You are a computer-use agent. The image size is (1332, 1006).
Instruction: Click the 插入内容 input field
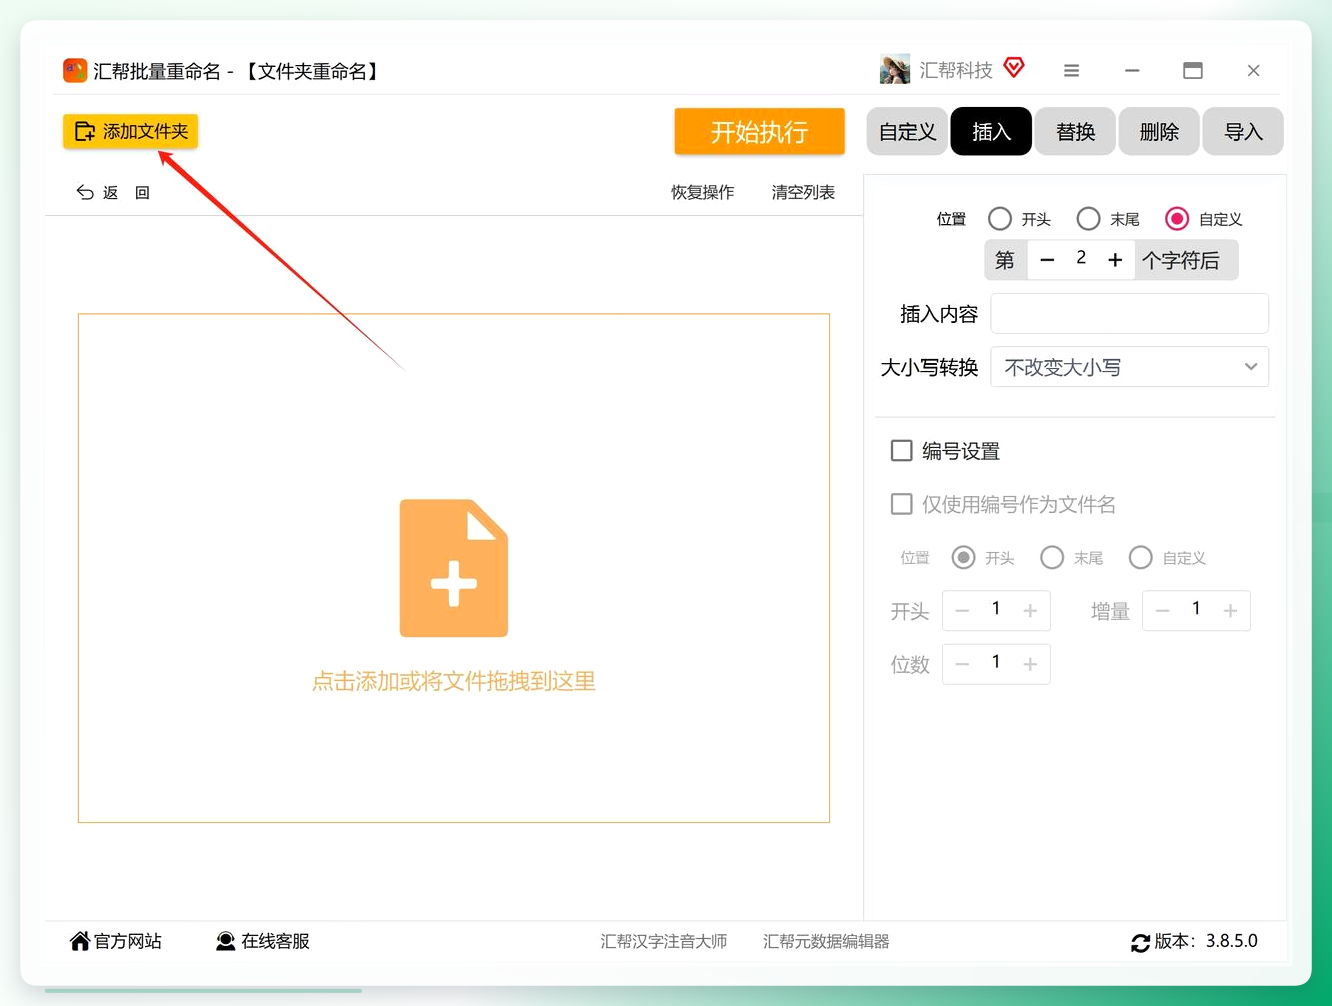(x=1129, y=313)
